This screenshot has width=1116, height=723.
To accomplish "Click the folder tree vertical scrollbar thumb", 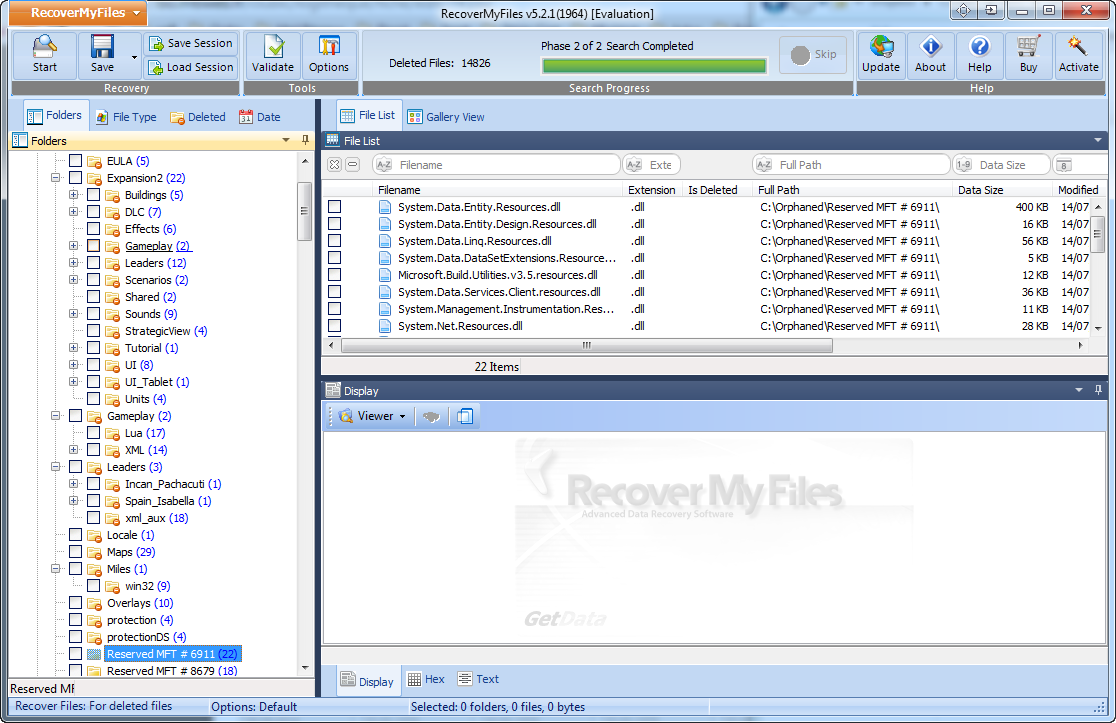I will [x=304, y=211].
